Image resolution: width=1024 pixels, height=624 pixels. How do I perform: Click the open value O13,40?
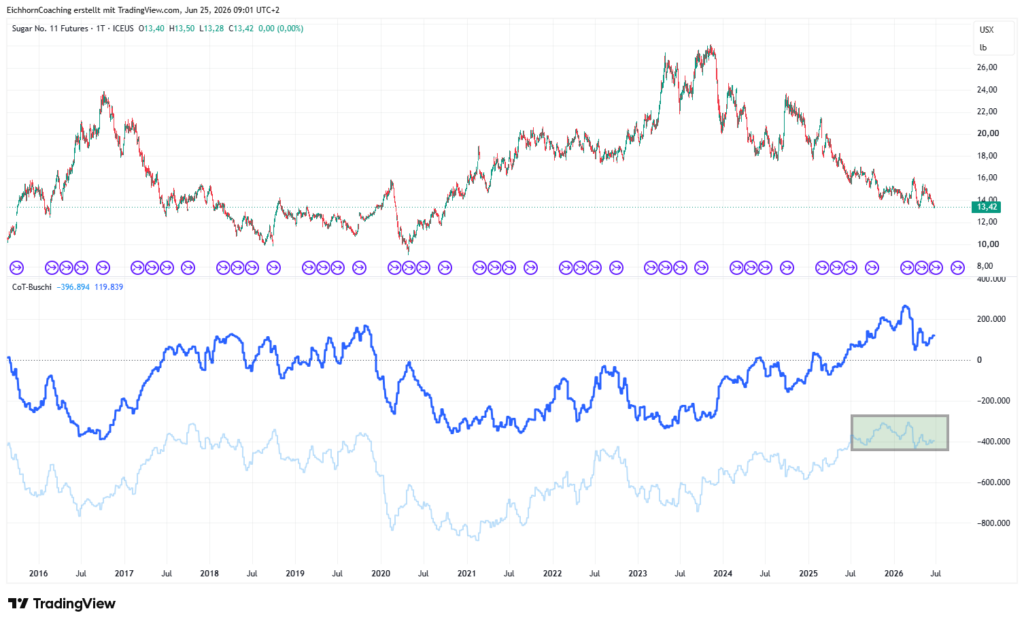(152, 29)
